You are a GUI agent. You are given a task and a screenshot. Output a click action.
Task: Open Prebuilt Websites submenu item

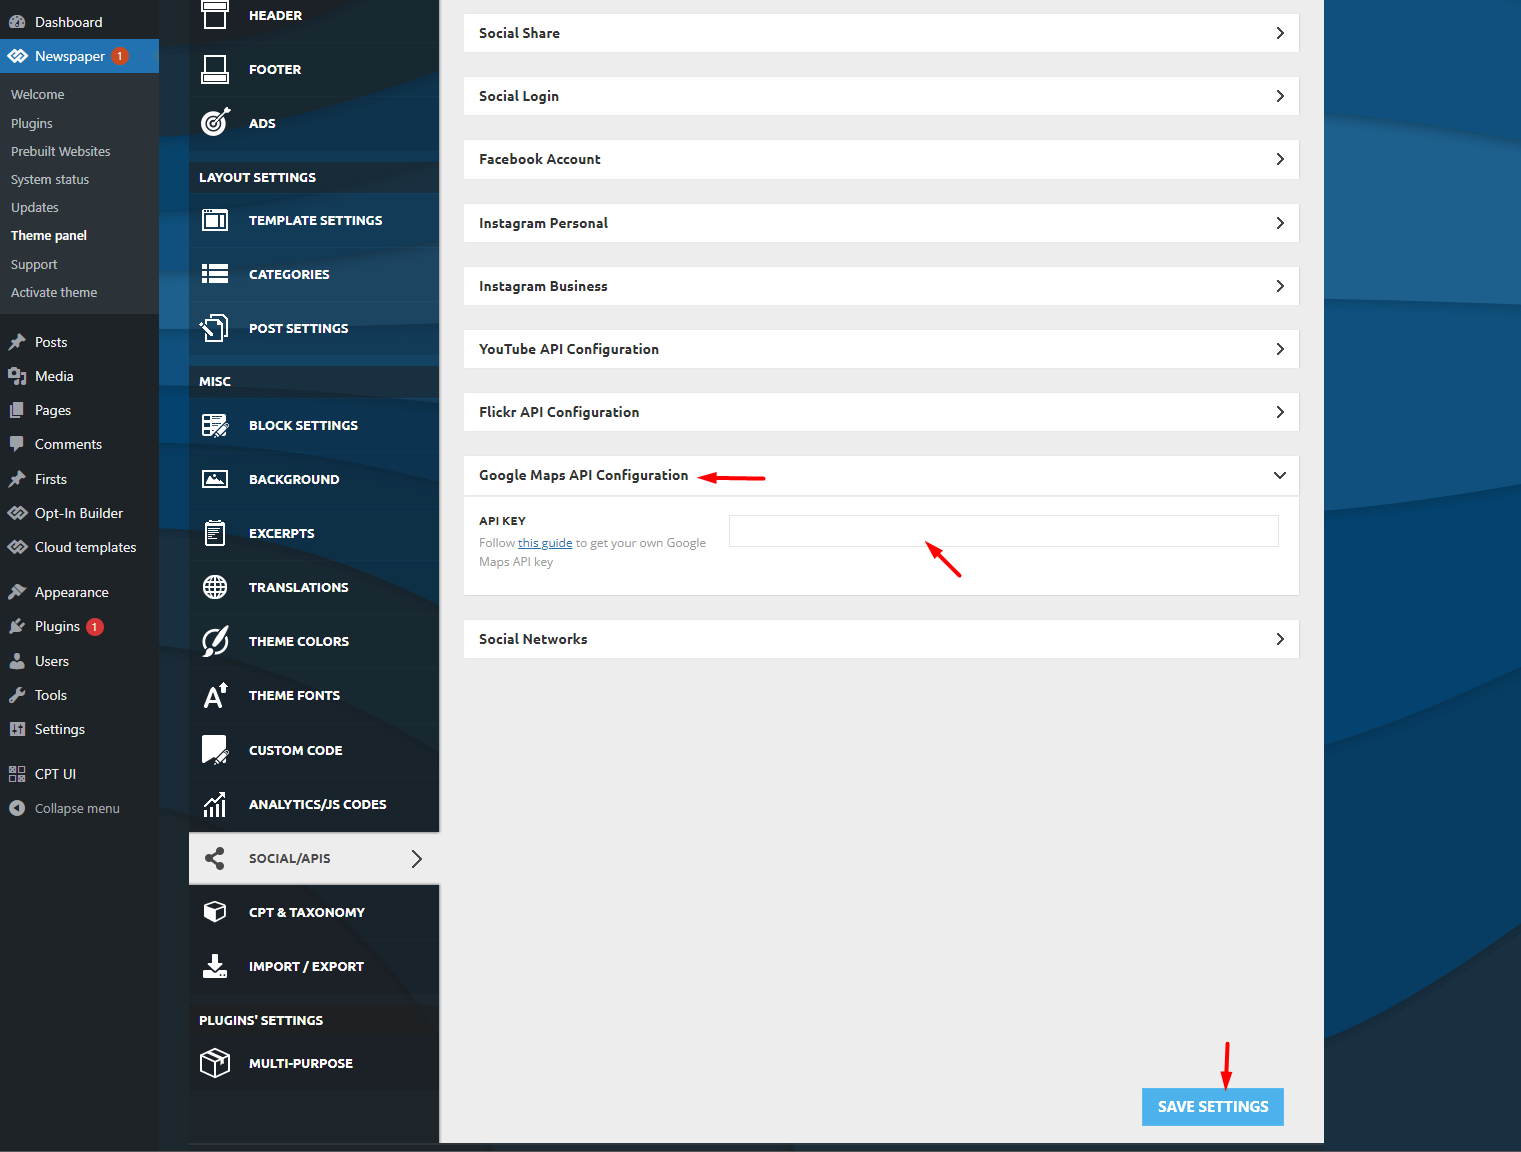(61, 151)
